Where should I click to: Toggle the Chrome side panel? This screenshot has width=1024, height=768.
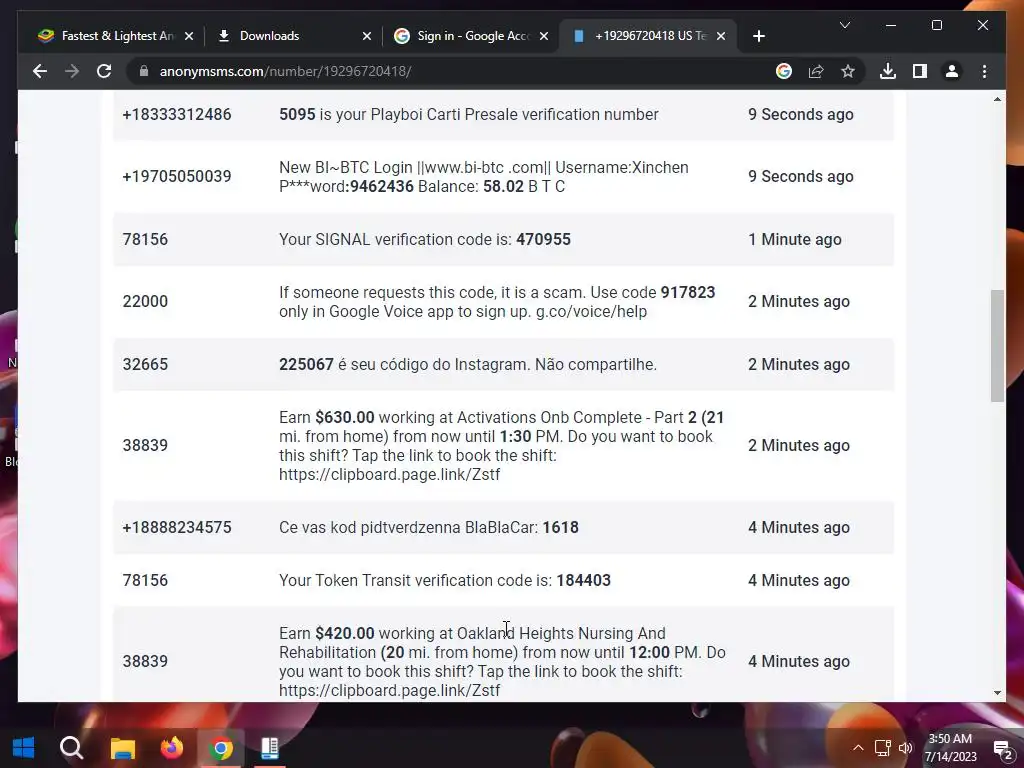point(920,71)
